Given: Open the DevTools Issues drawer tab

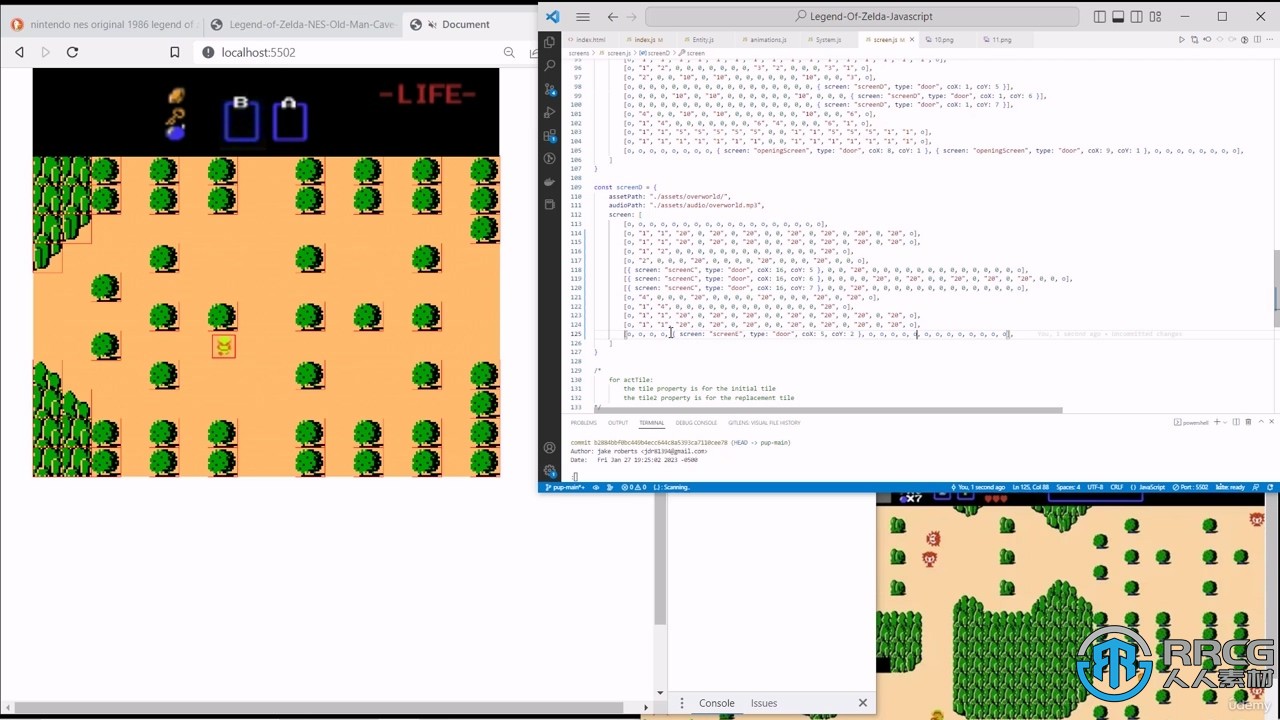Looking at the screenshot, I should coord(764,703).
